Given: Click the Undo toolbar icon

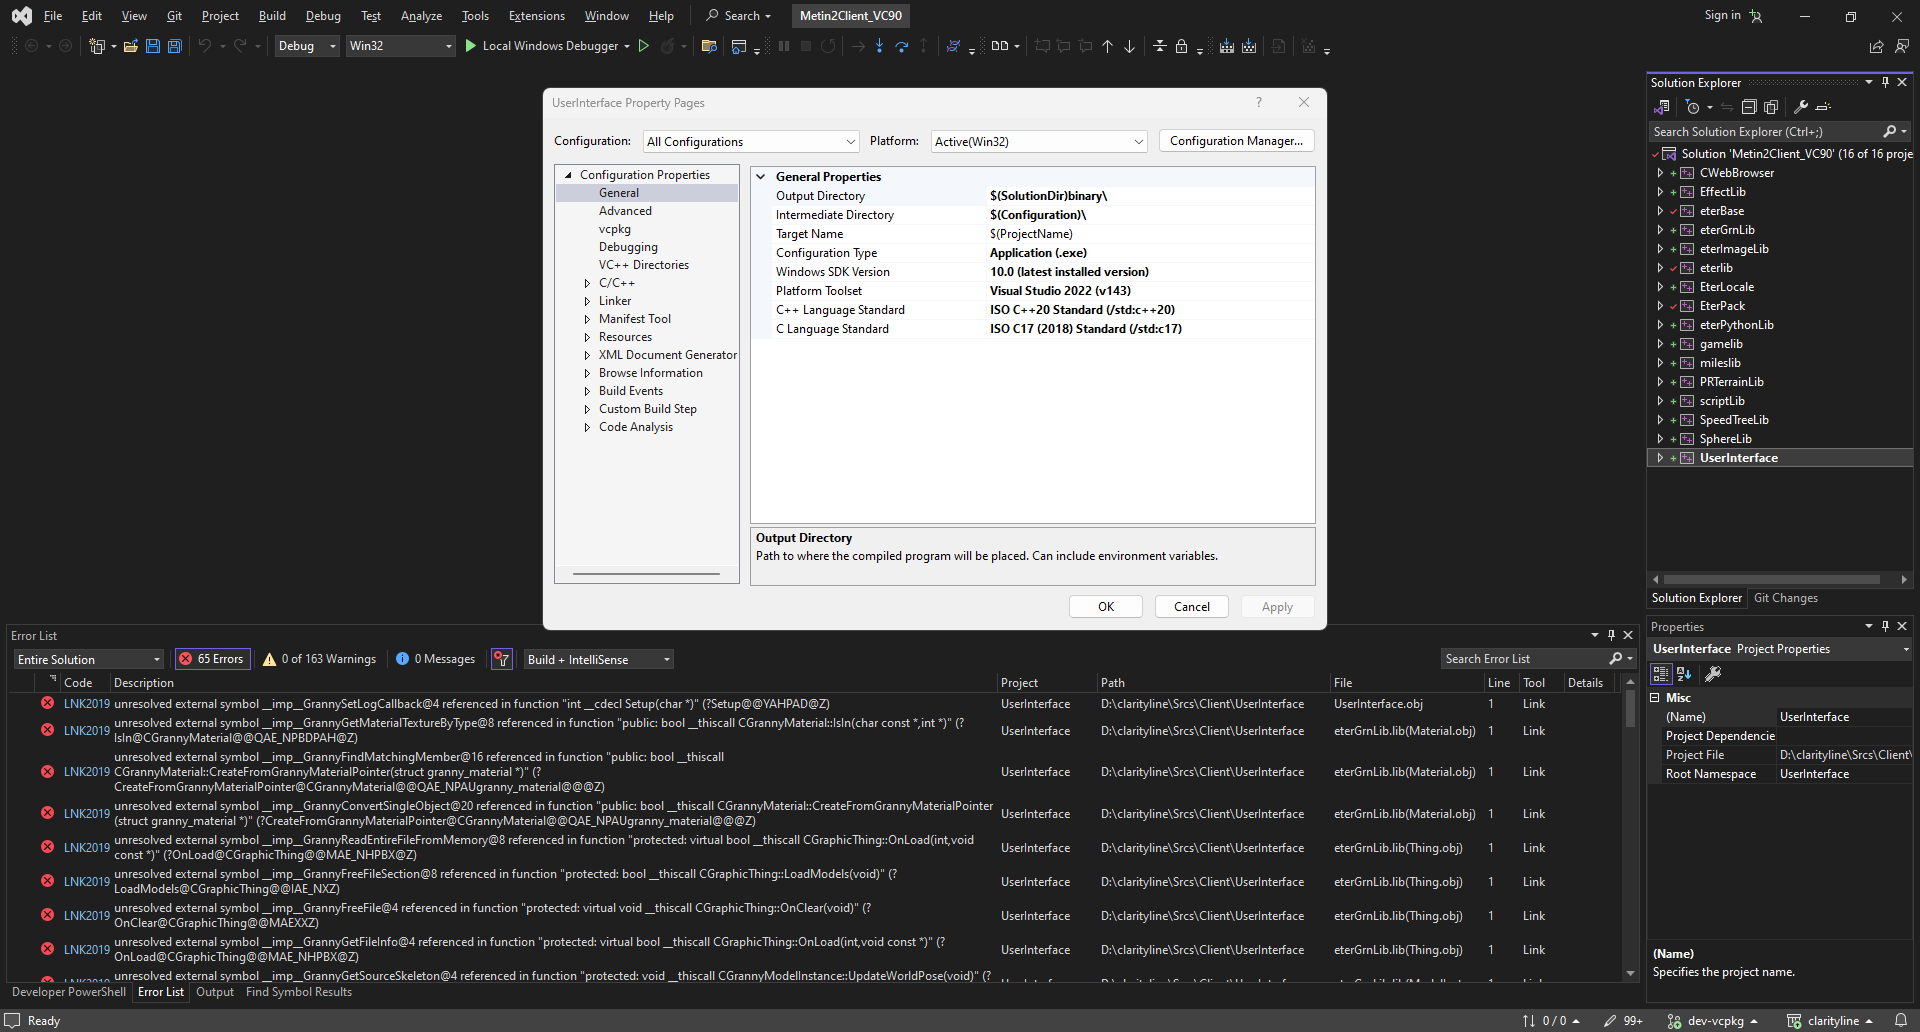Looking at the screenshot, I should pyautogui.click(x=203, y=46).
